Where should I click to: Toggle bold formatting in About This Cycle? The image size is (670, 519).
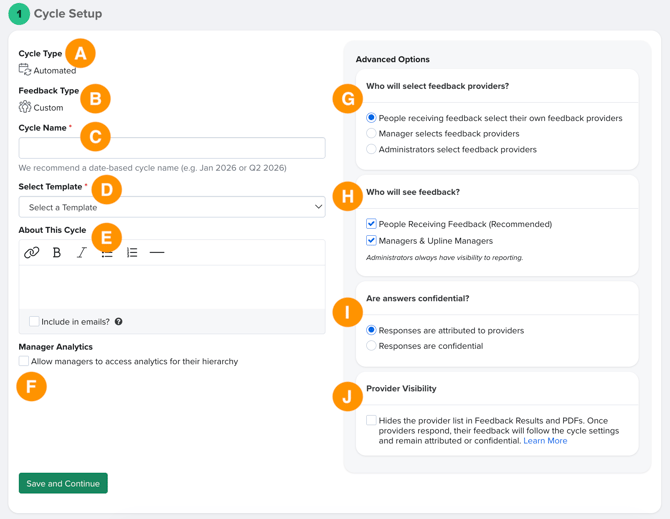click(x=56, y=252)
